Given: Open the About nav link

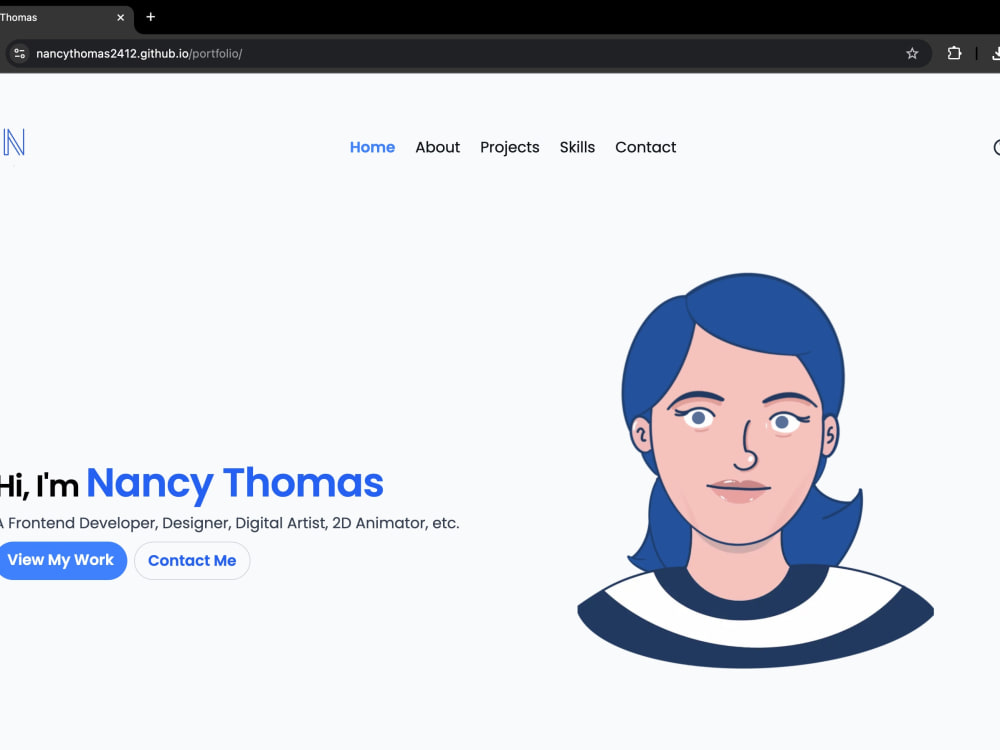Looking at the screenshot, I should (x=438, y=147).
